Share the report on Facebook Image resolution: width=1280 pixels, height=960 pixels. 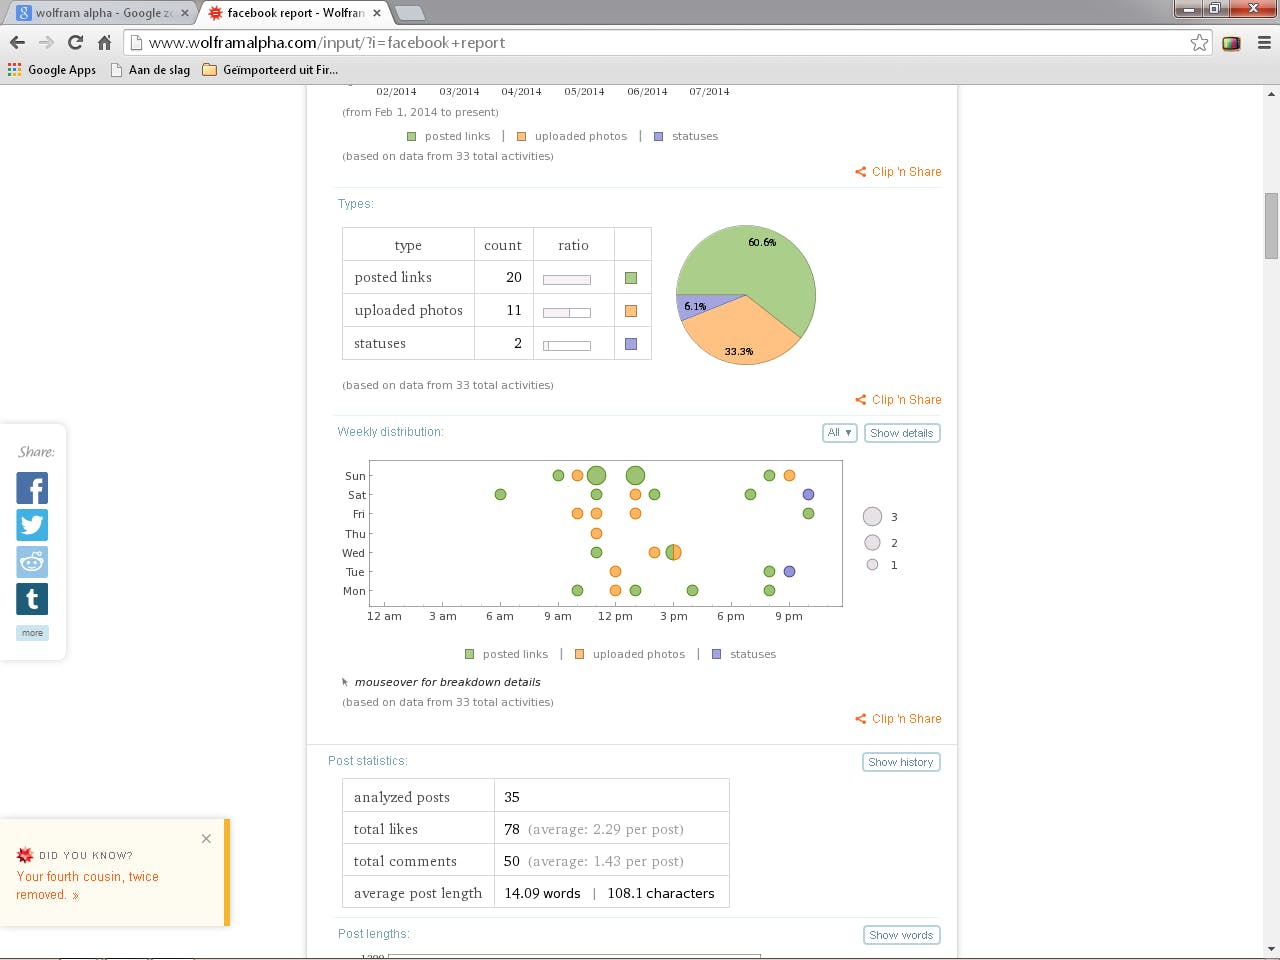(32, 488)
